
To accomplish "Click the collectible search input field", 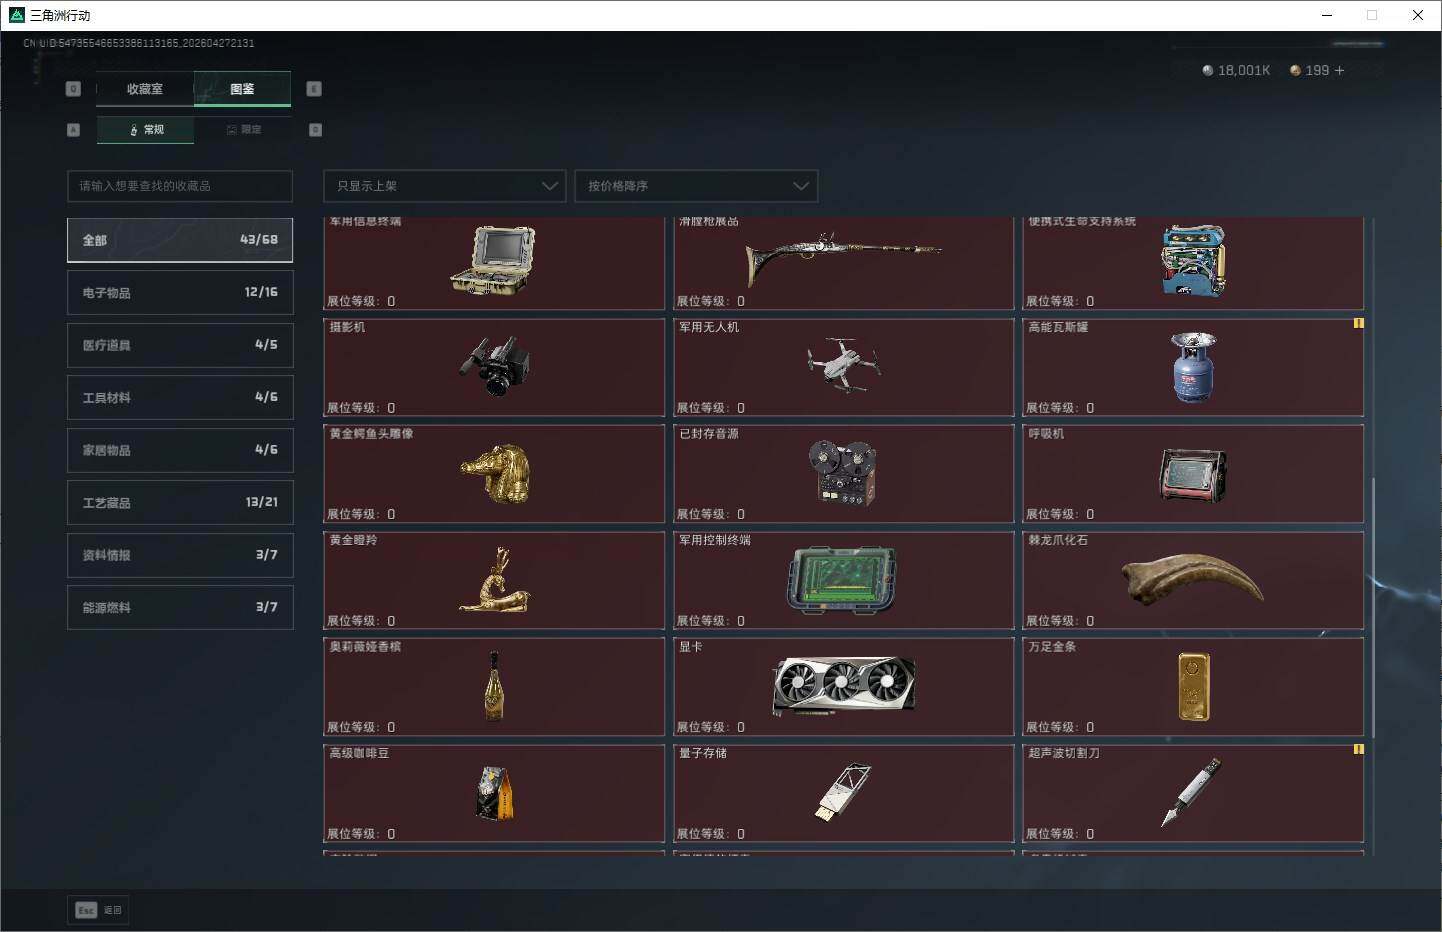I will (x=180, y=186).
